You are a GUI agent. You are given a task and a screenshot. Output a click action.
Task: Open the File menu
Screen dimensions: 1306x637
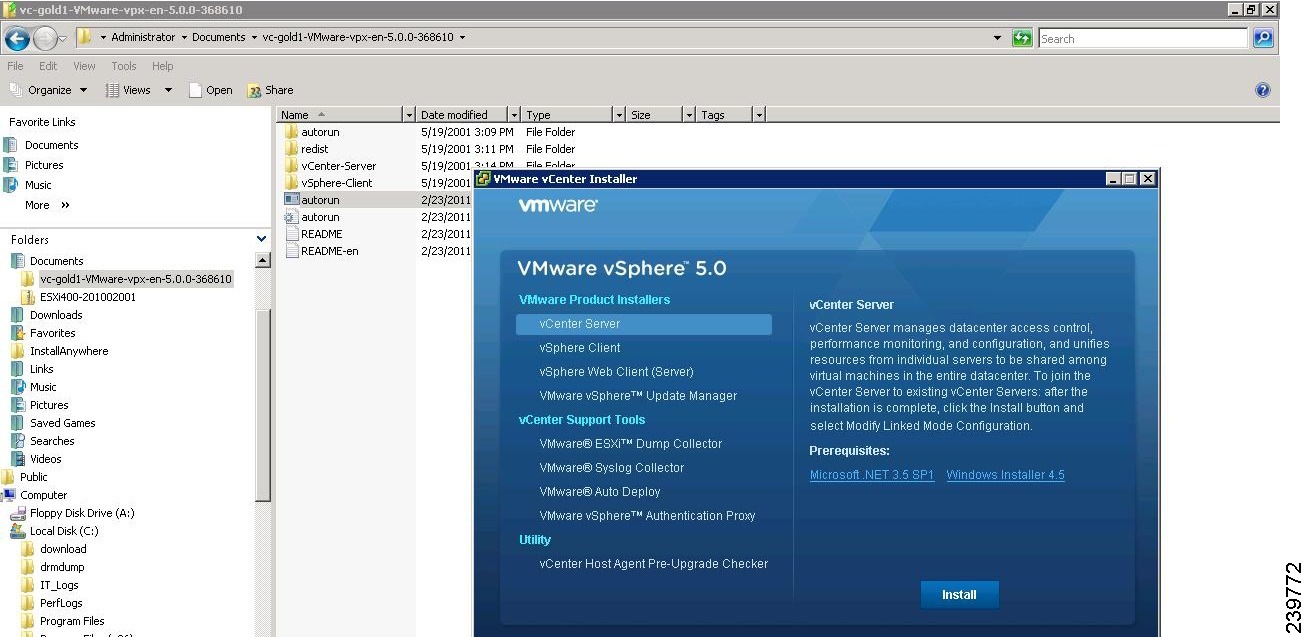pos(17,66)
